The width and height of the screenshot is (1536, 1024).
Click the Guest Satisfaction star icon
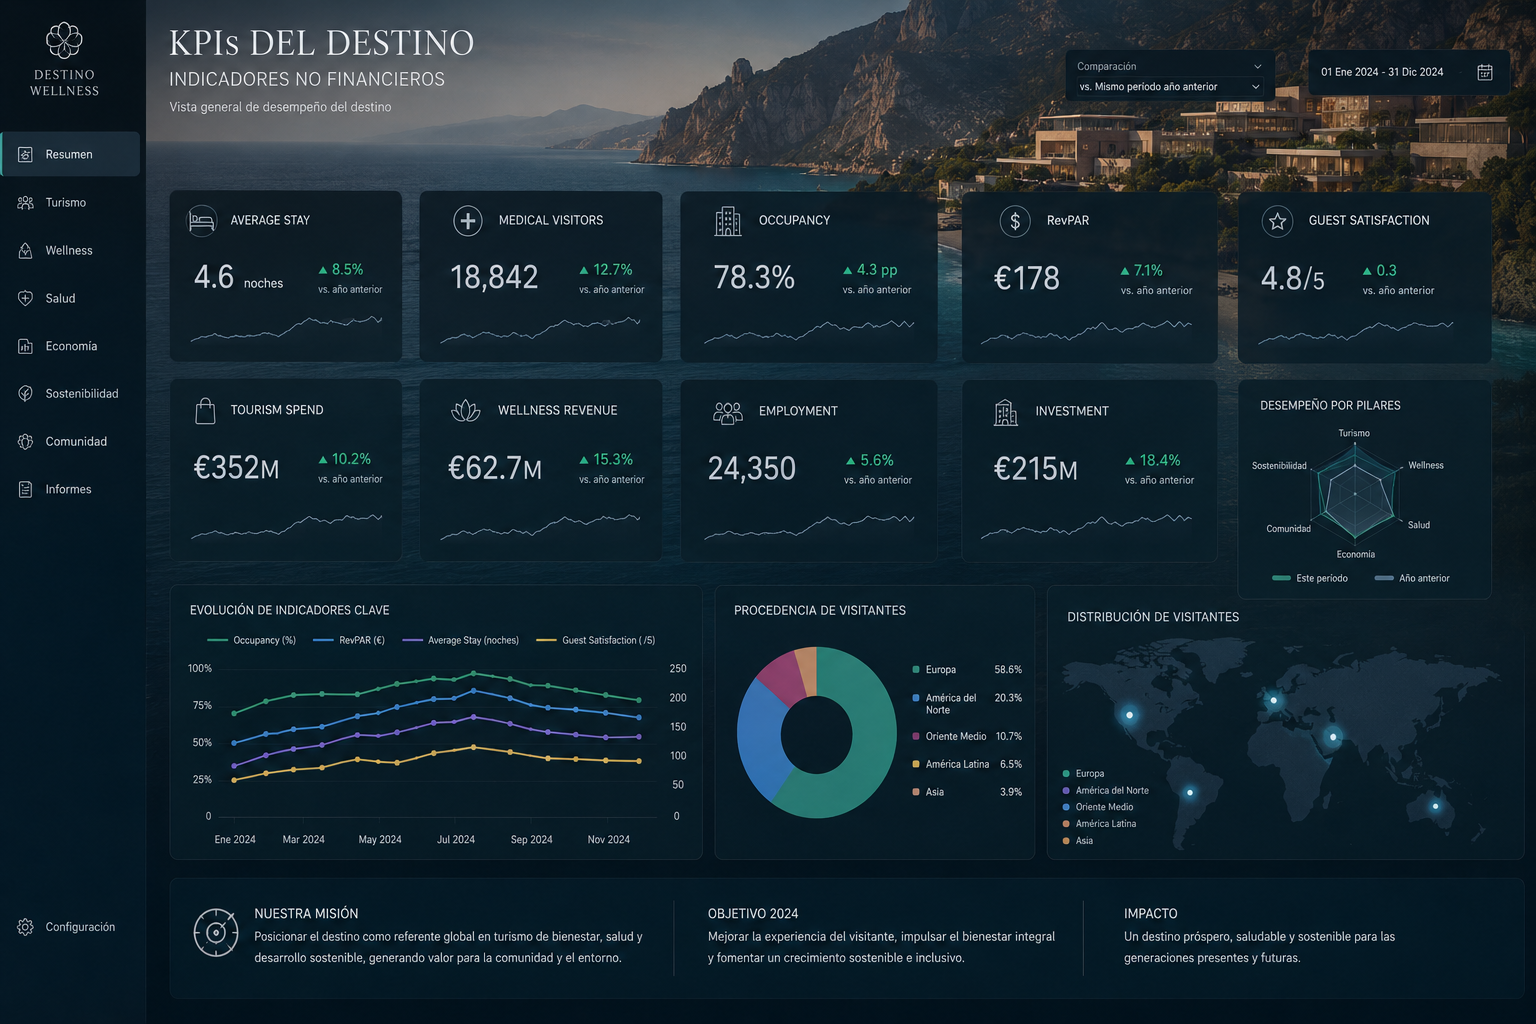1277,221
